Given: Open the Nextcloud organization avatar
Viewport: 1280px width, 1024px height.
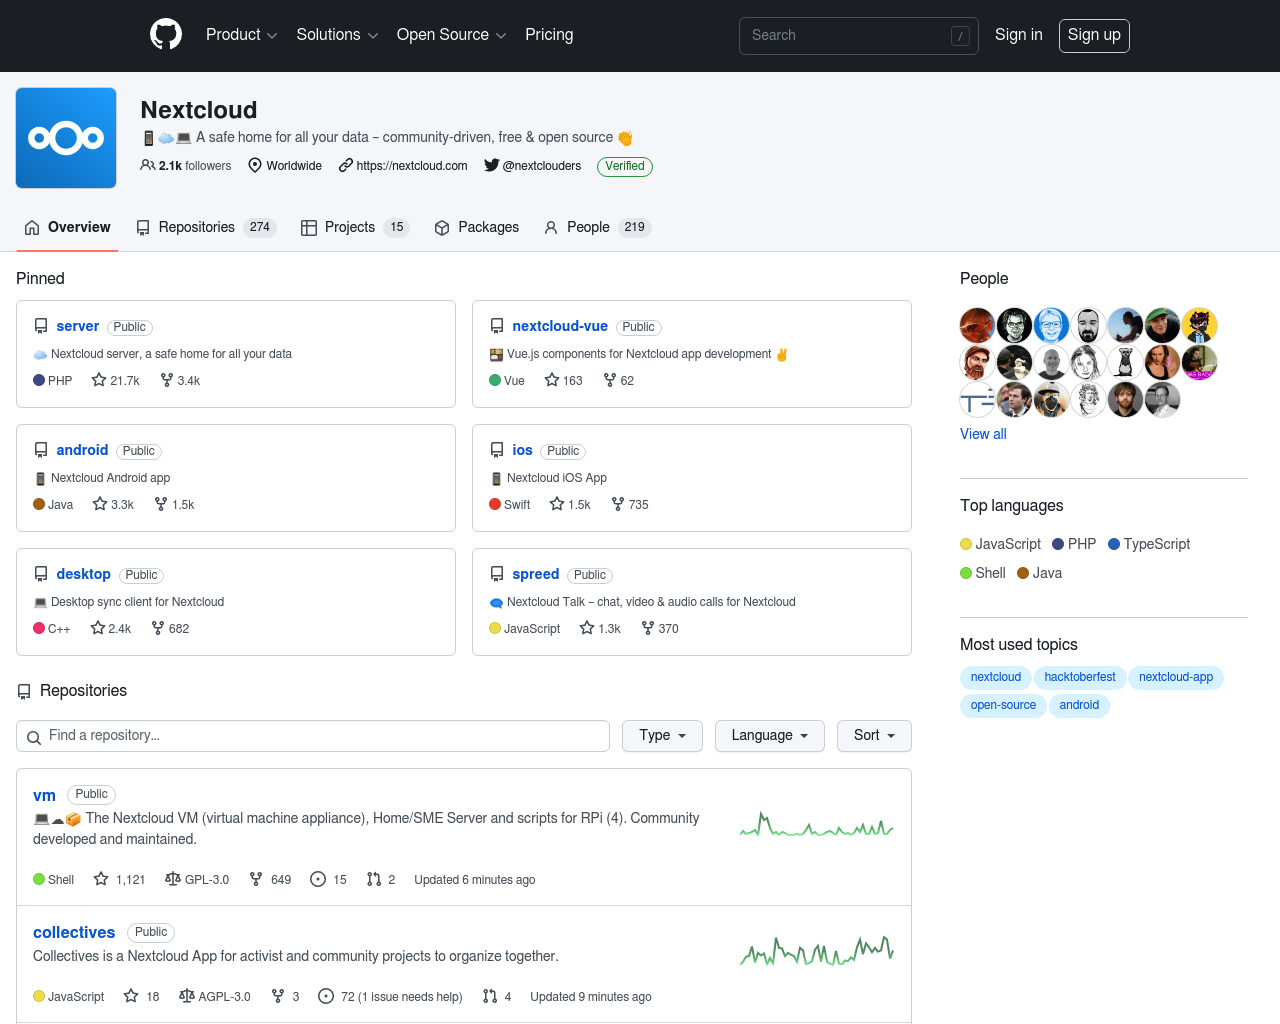Looking at the screenshot, I should (x=66, y=138).
